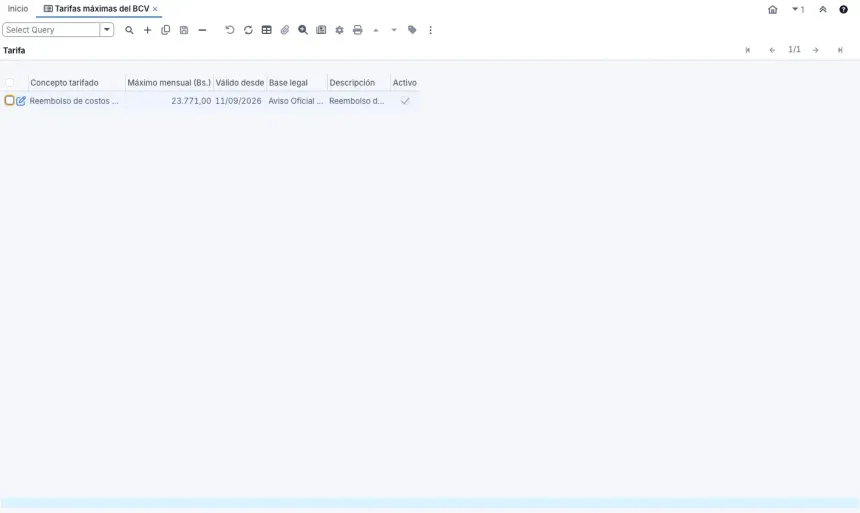Click the Reembolso d... description cell
The image size is (860, 513).
[357, 101]
